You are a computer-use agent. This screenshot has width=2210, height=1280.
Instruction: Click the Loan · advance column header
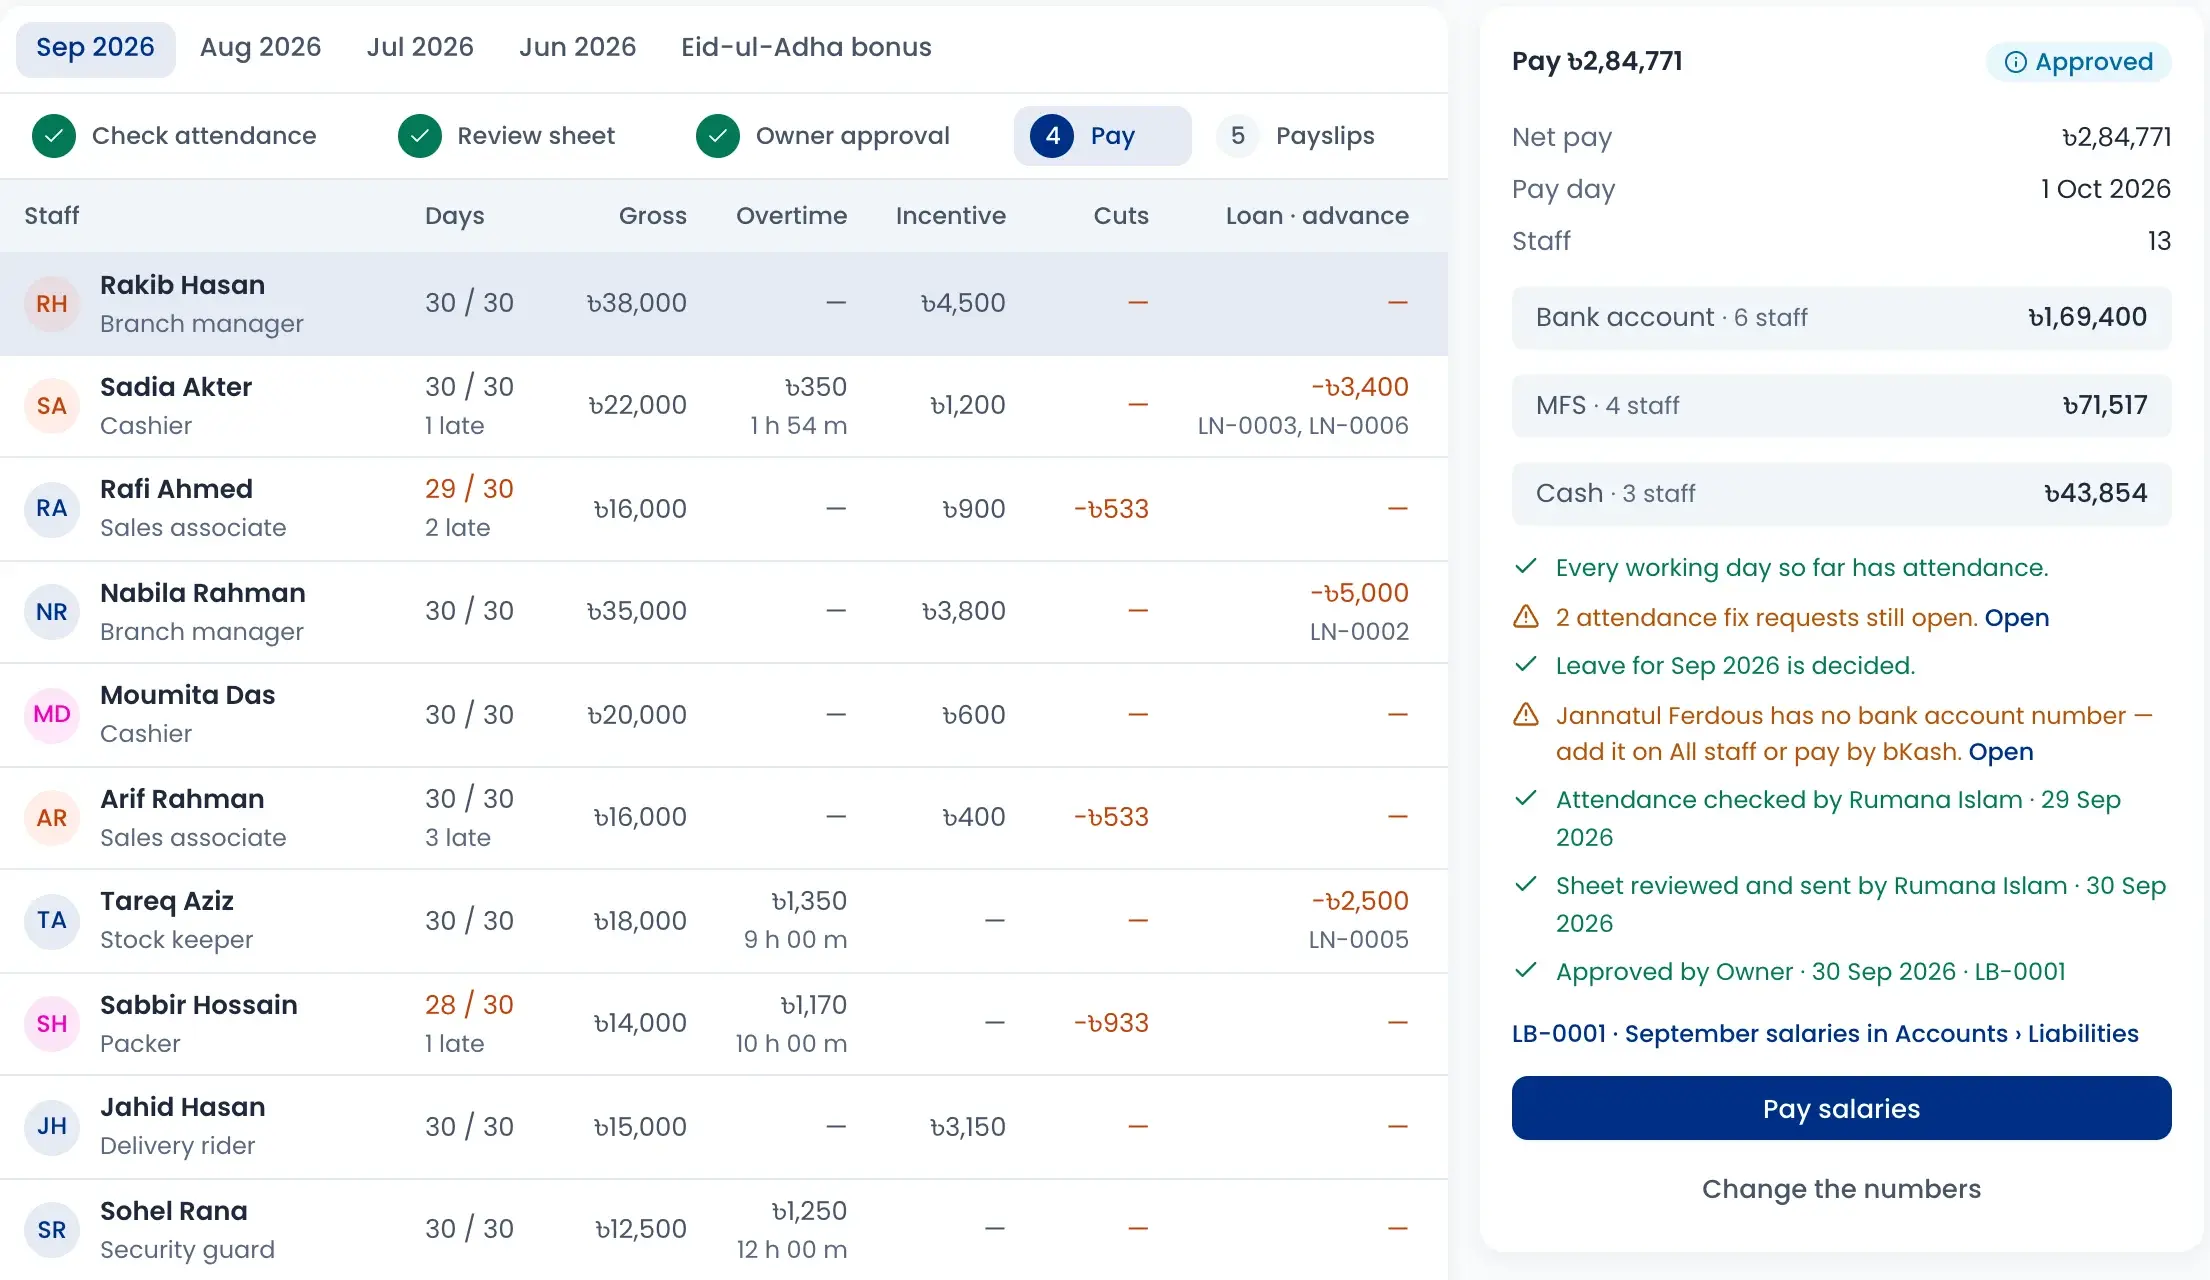1317,216
